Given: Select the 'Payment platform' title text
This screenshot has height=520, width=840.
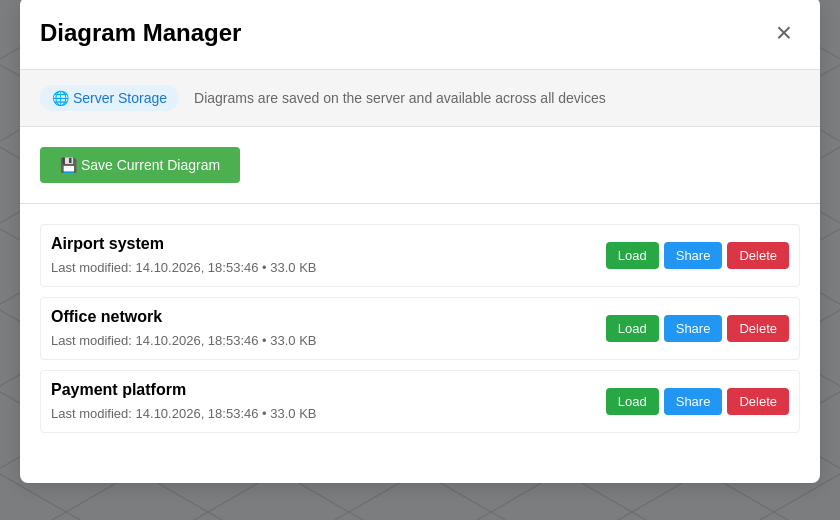Looking at the screenshot, I should click(118, 389).
